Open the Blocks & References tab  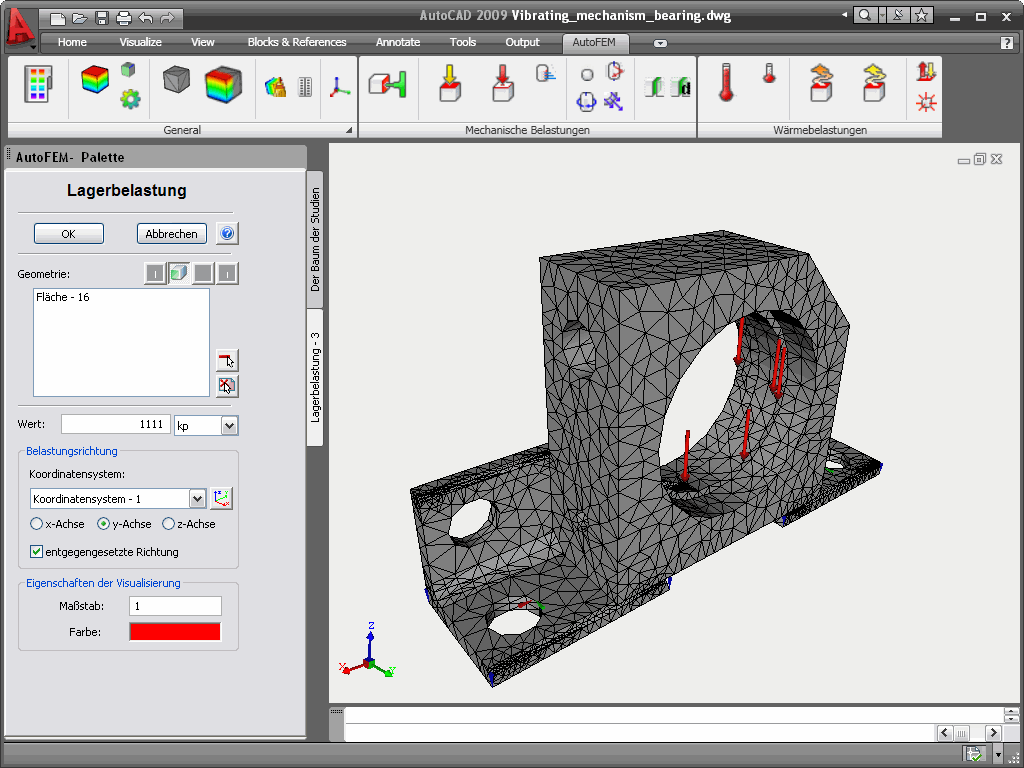tap(297, 42)
